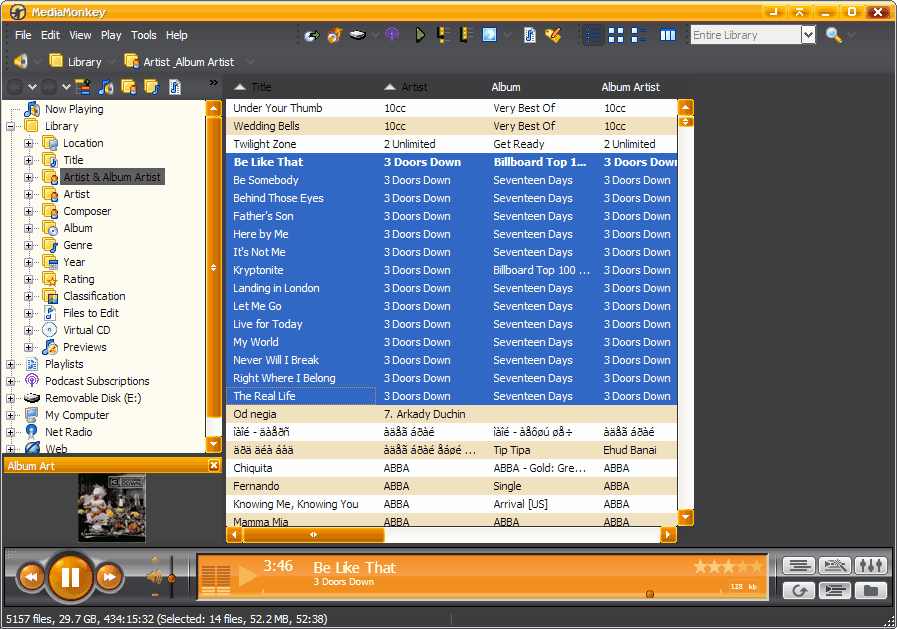Open the equalizer from the player panel
This screenshot has height=629, width=897.
coord(871,566)
